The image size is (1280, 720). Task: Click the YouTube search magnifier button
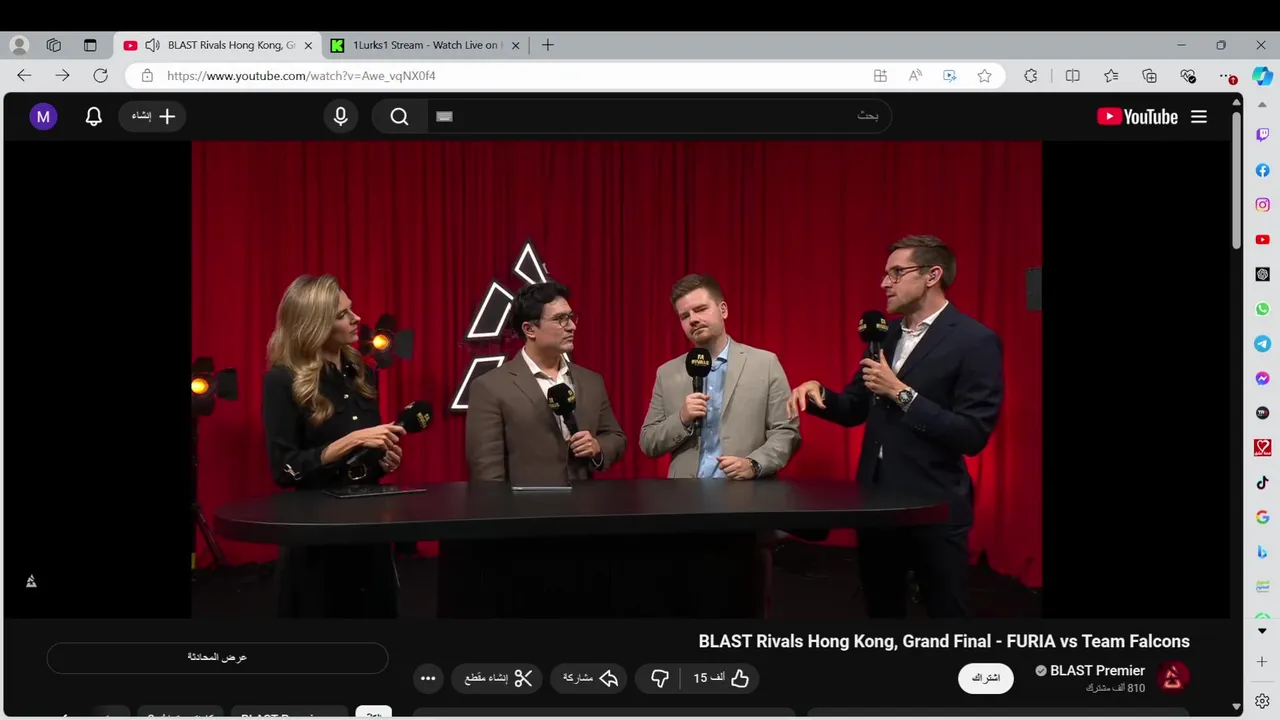coord(399,117)
